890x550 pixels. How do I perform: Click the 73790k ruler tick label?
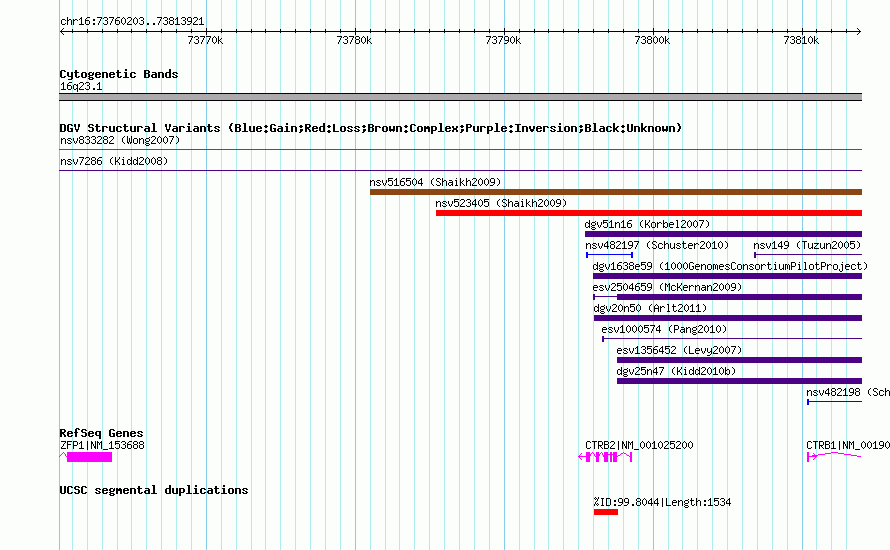[x=503, y=40]
